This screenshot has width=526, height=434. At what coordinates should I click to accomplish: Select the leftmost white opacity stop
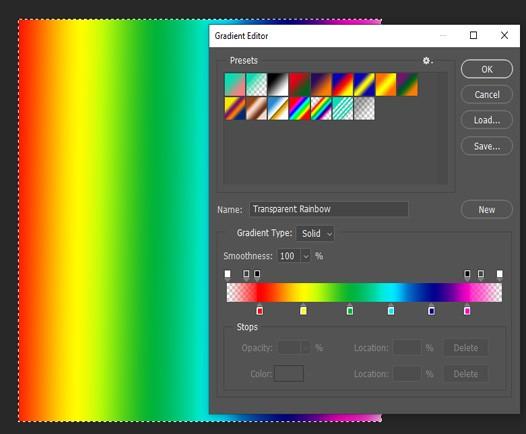click(x=227, y=275)
